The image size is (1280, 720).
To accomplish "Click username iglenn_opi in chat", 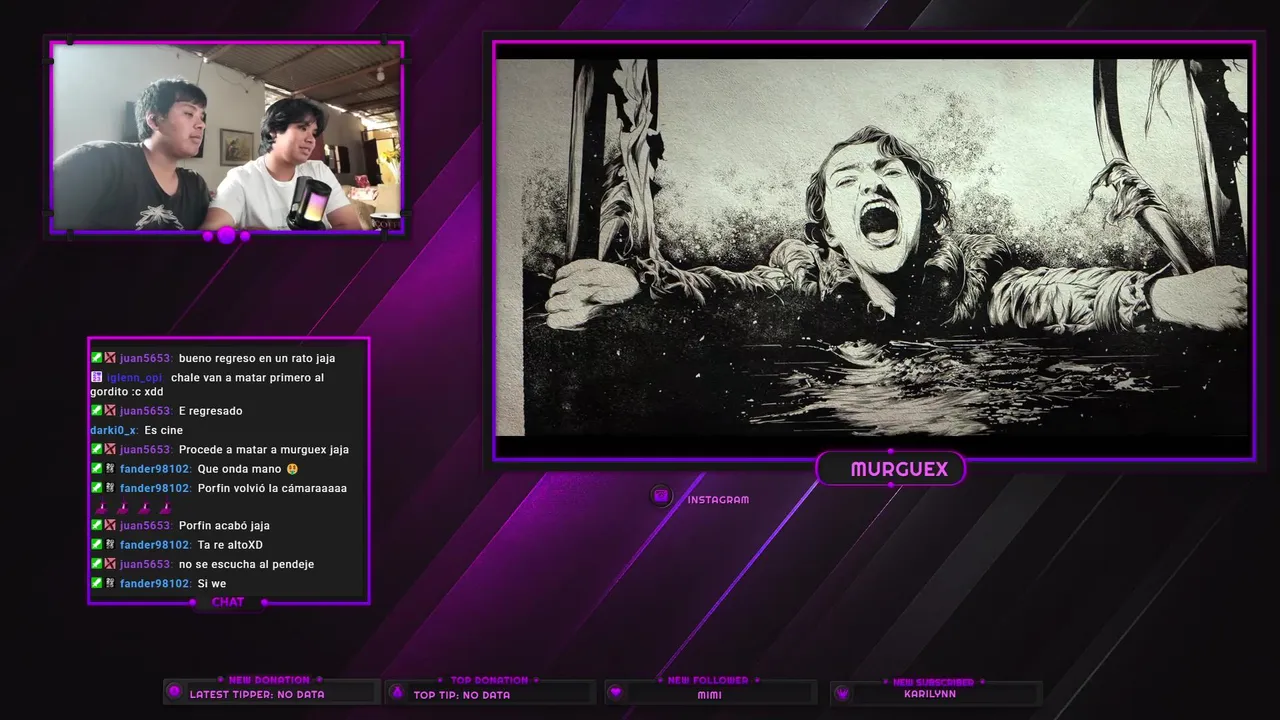I will point(134,378).
